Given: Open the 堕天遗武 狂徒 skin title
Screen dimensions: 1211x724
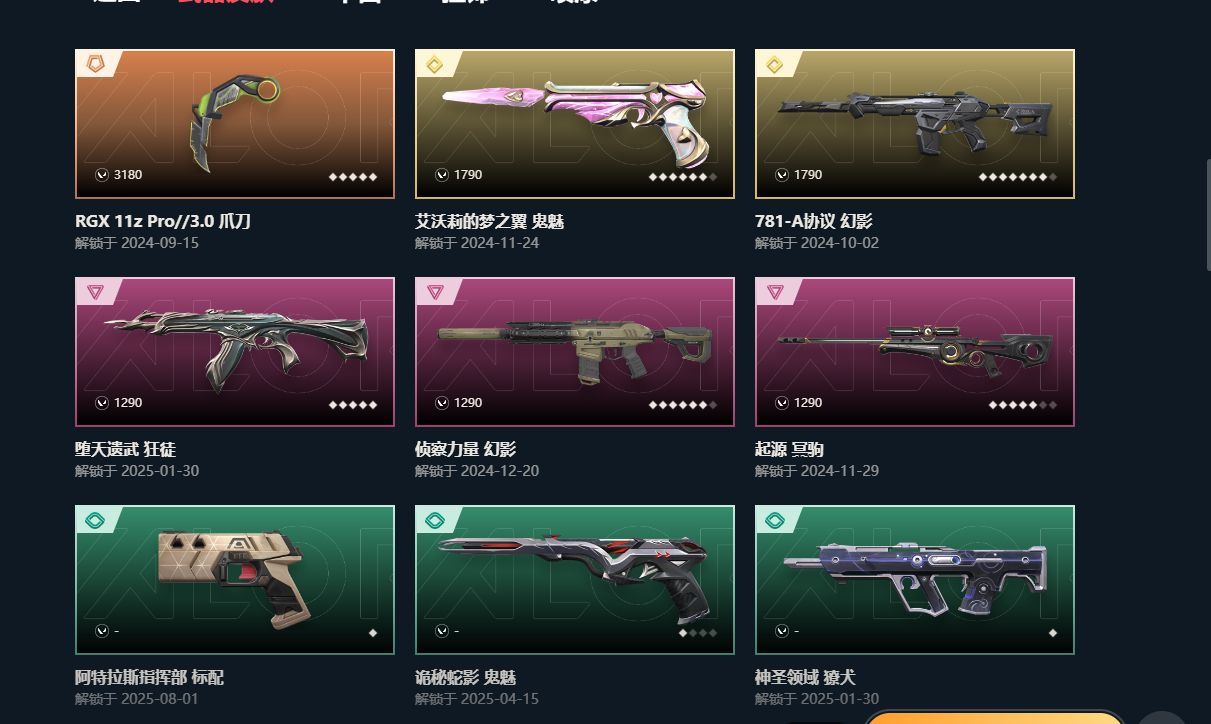Looking at the screenshot, I should pyautogui.click(x=126, y=449).
